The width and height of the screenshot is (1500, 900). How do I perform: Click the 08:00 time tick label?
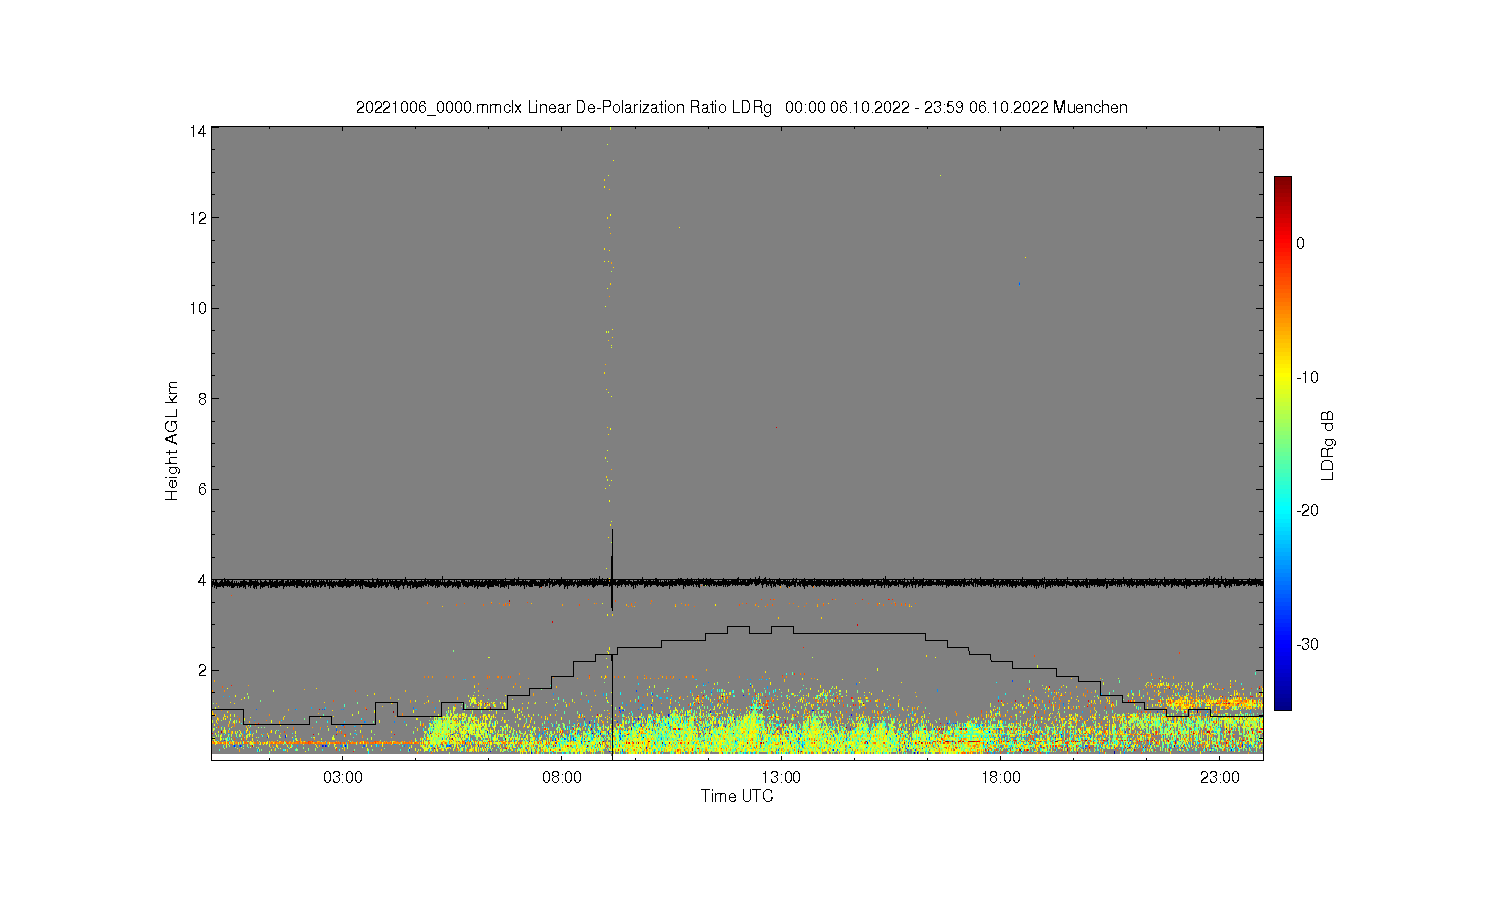click(x=562, y=778)
